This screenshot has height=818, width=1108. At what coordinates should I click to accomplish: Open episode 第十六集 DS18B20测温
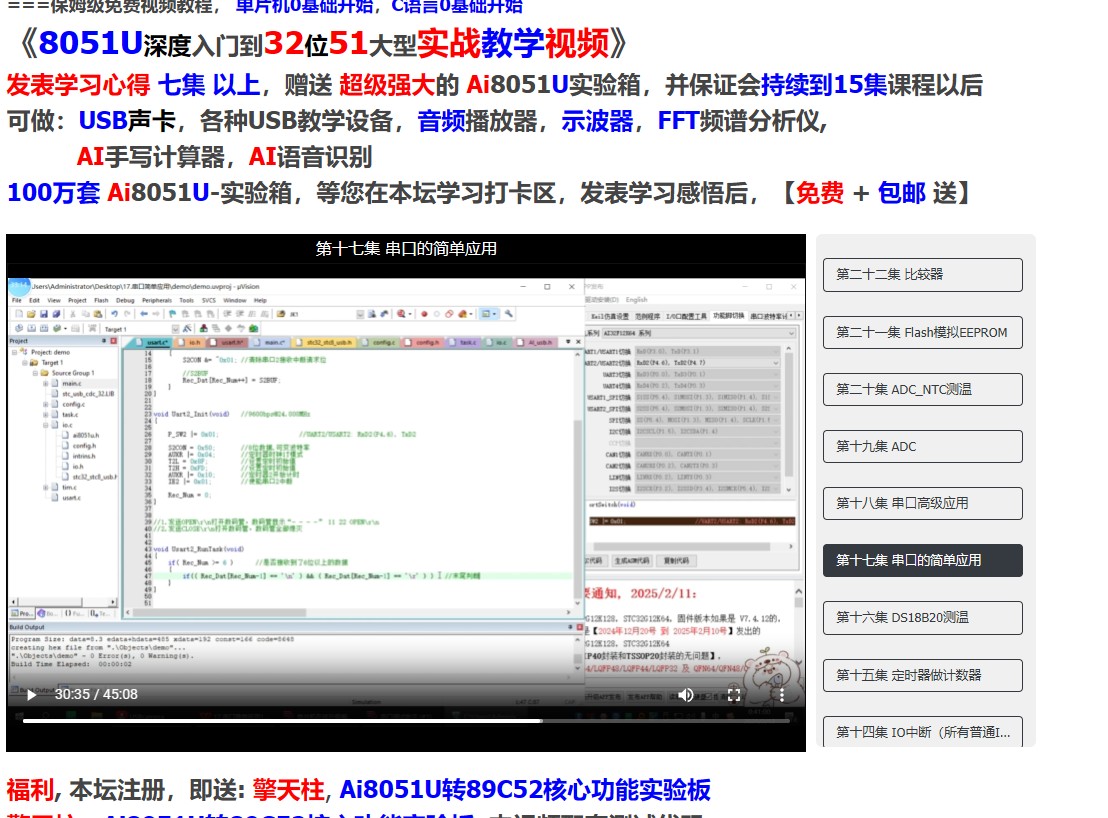click(x=922, y=617)
